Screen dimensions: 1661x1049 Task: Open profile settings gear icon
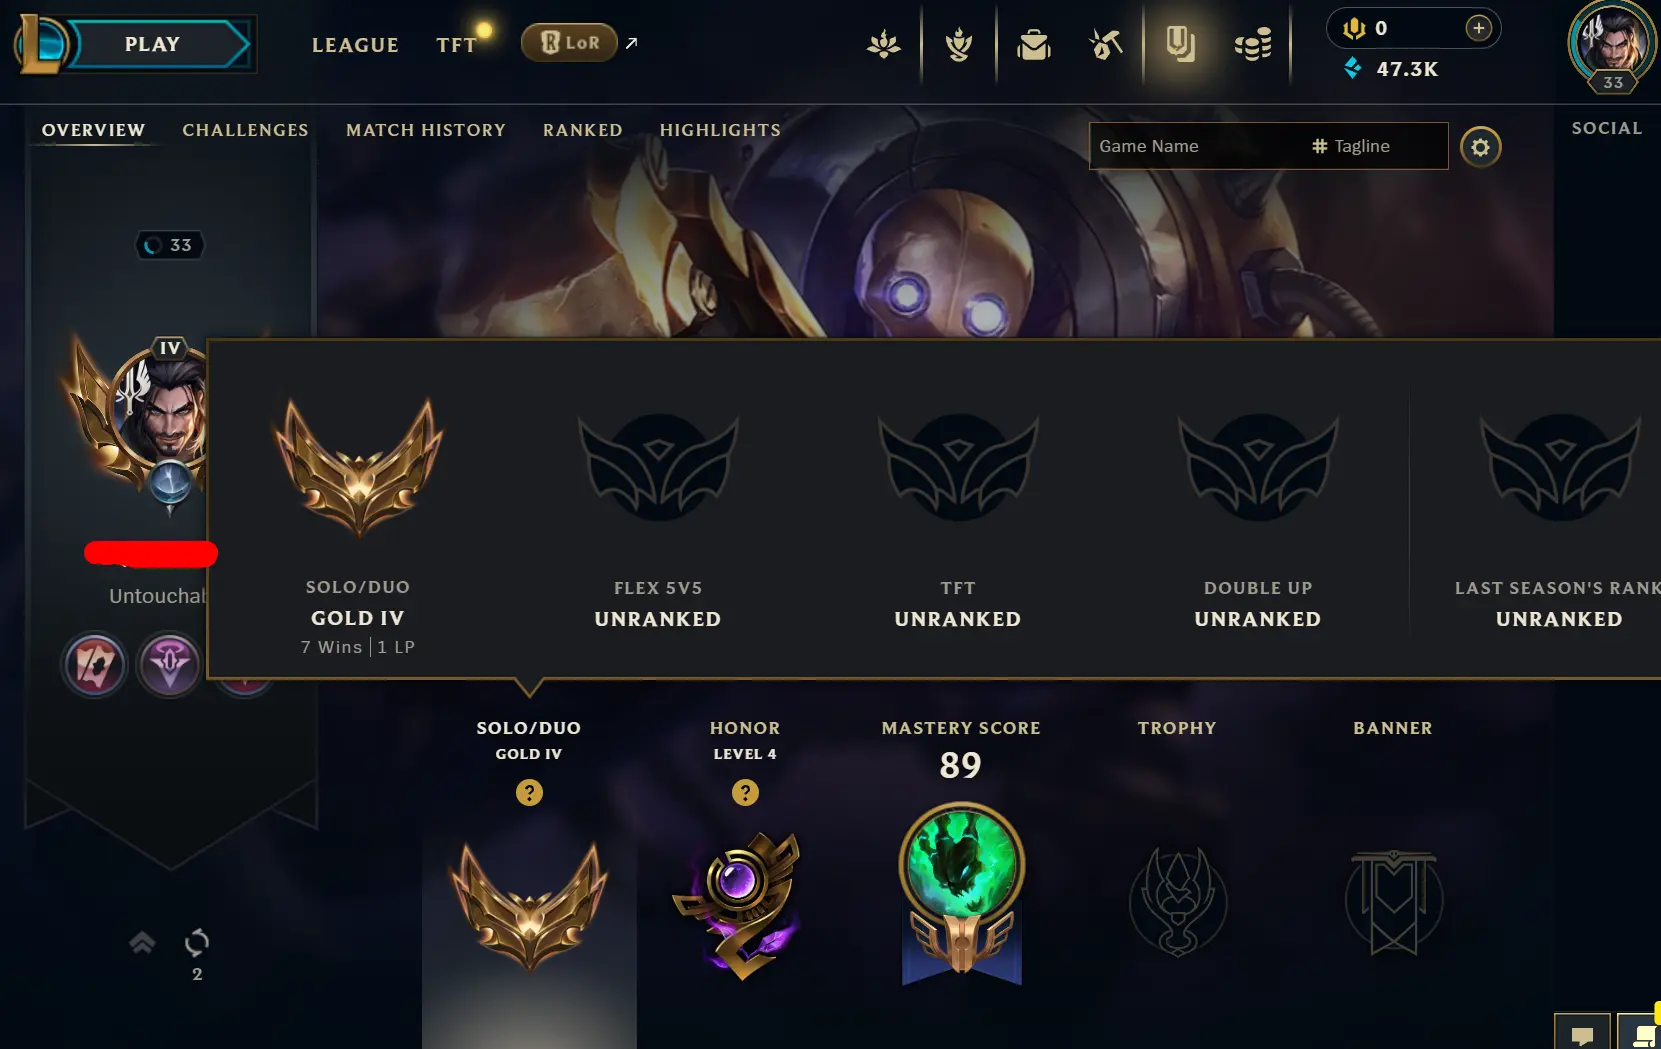1480,147
